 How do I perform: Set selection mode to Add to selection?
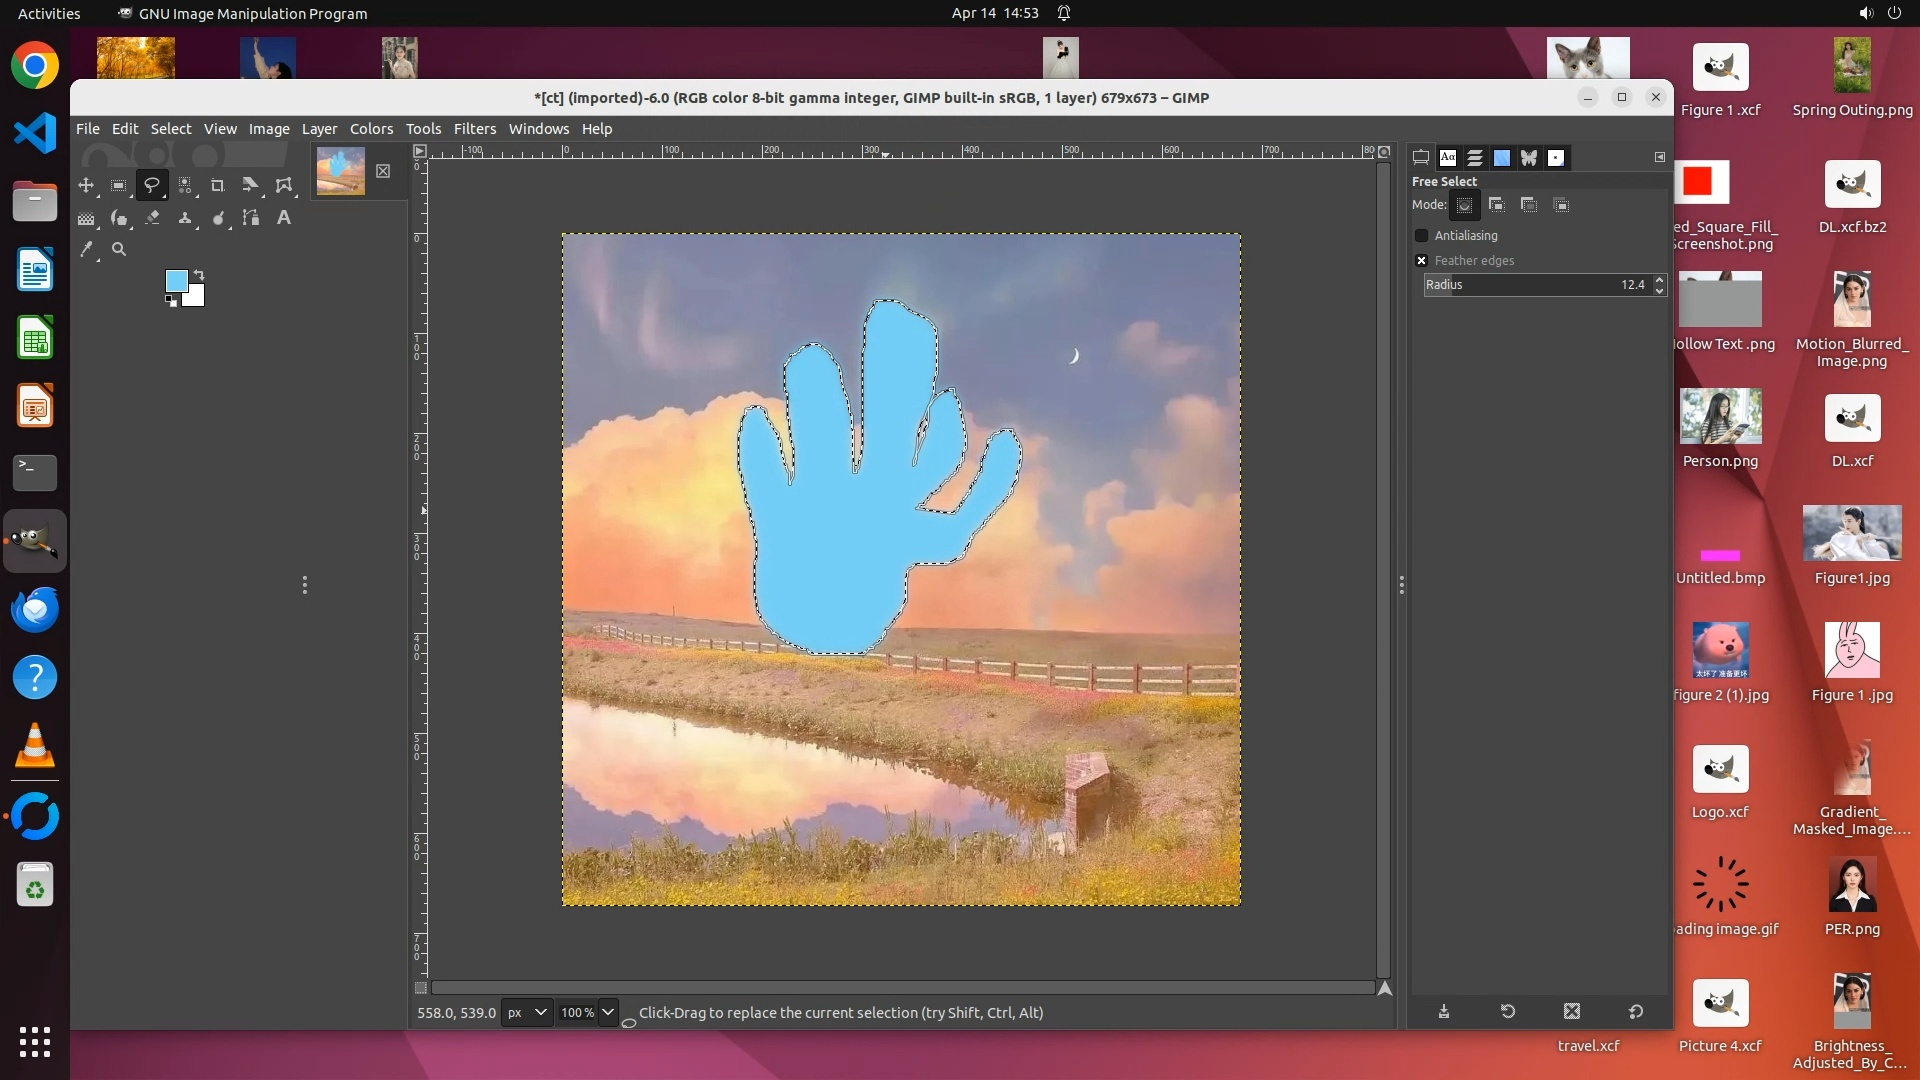(x=1497, y=205)
